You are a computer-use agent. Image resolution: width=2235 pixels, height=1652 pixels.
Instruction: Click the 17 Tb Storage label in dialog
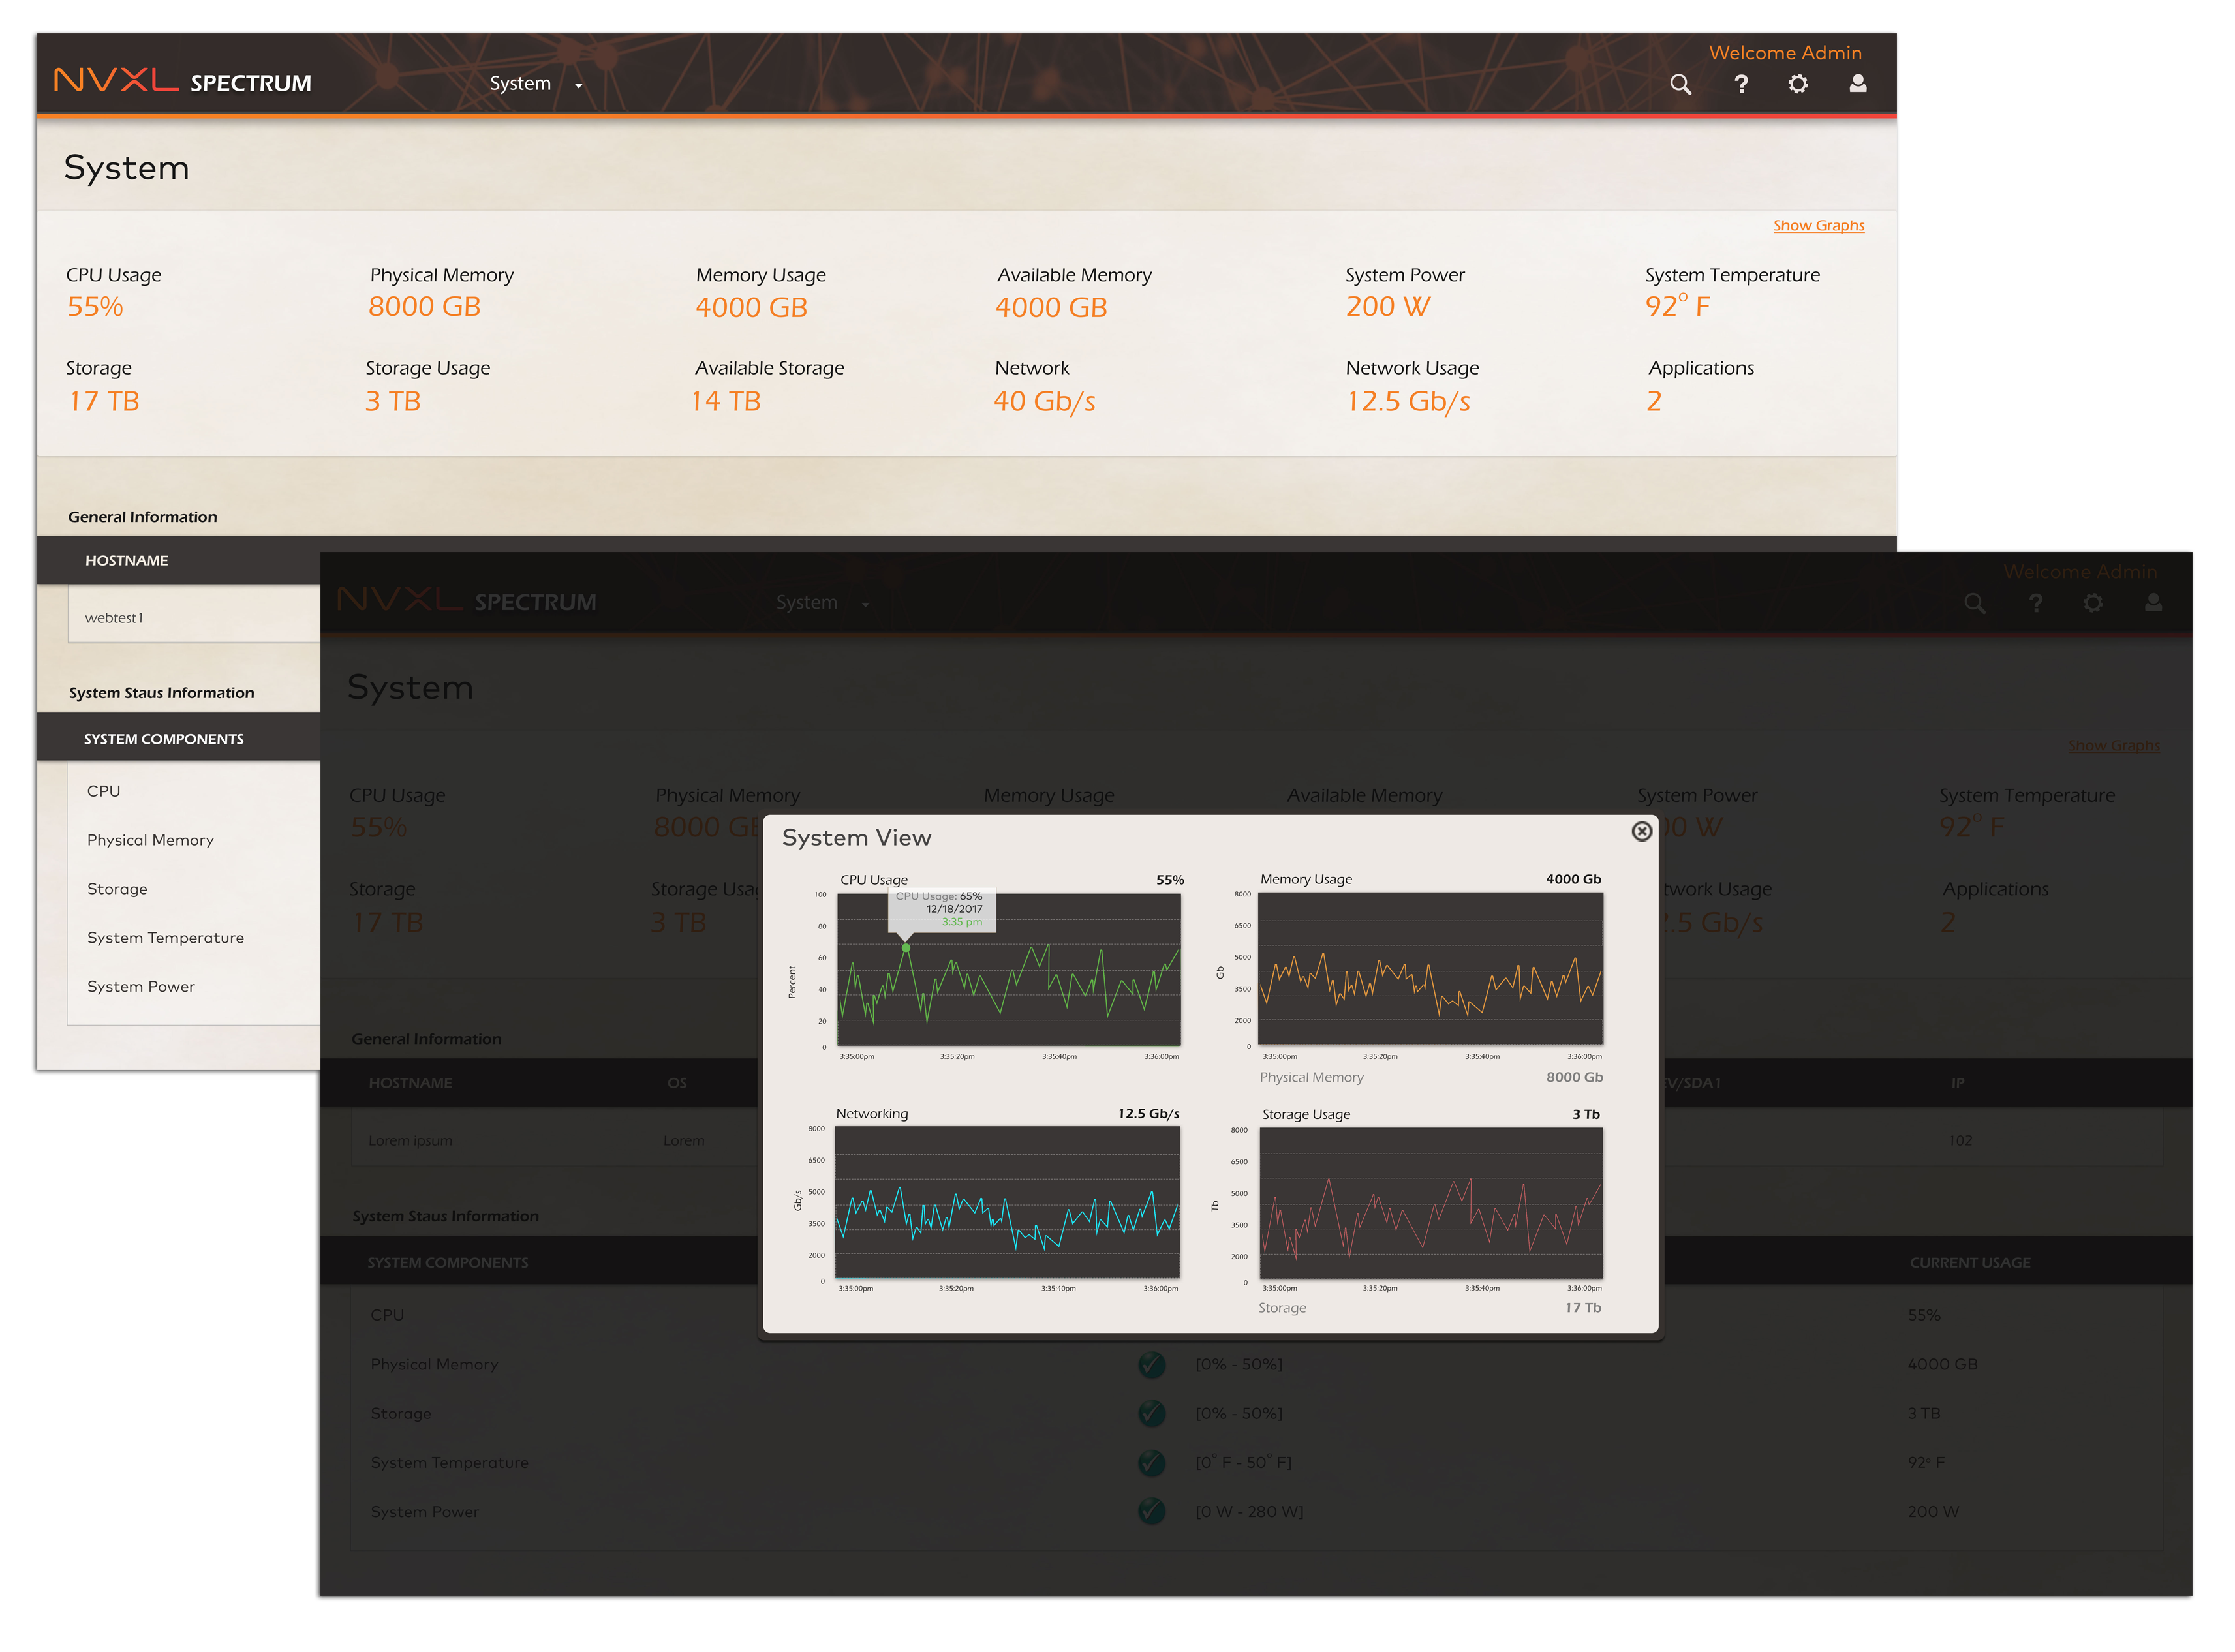click(x=1582, y=1307)
